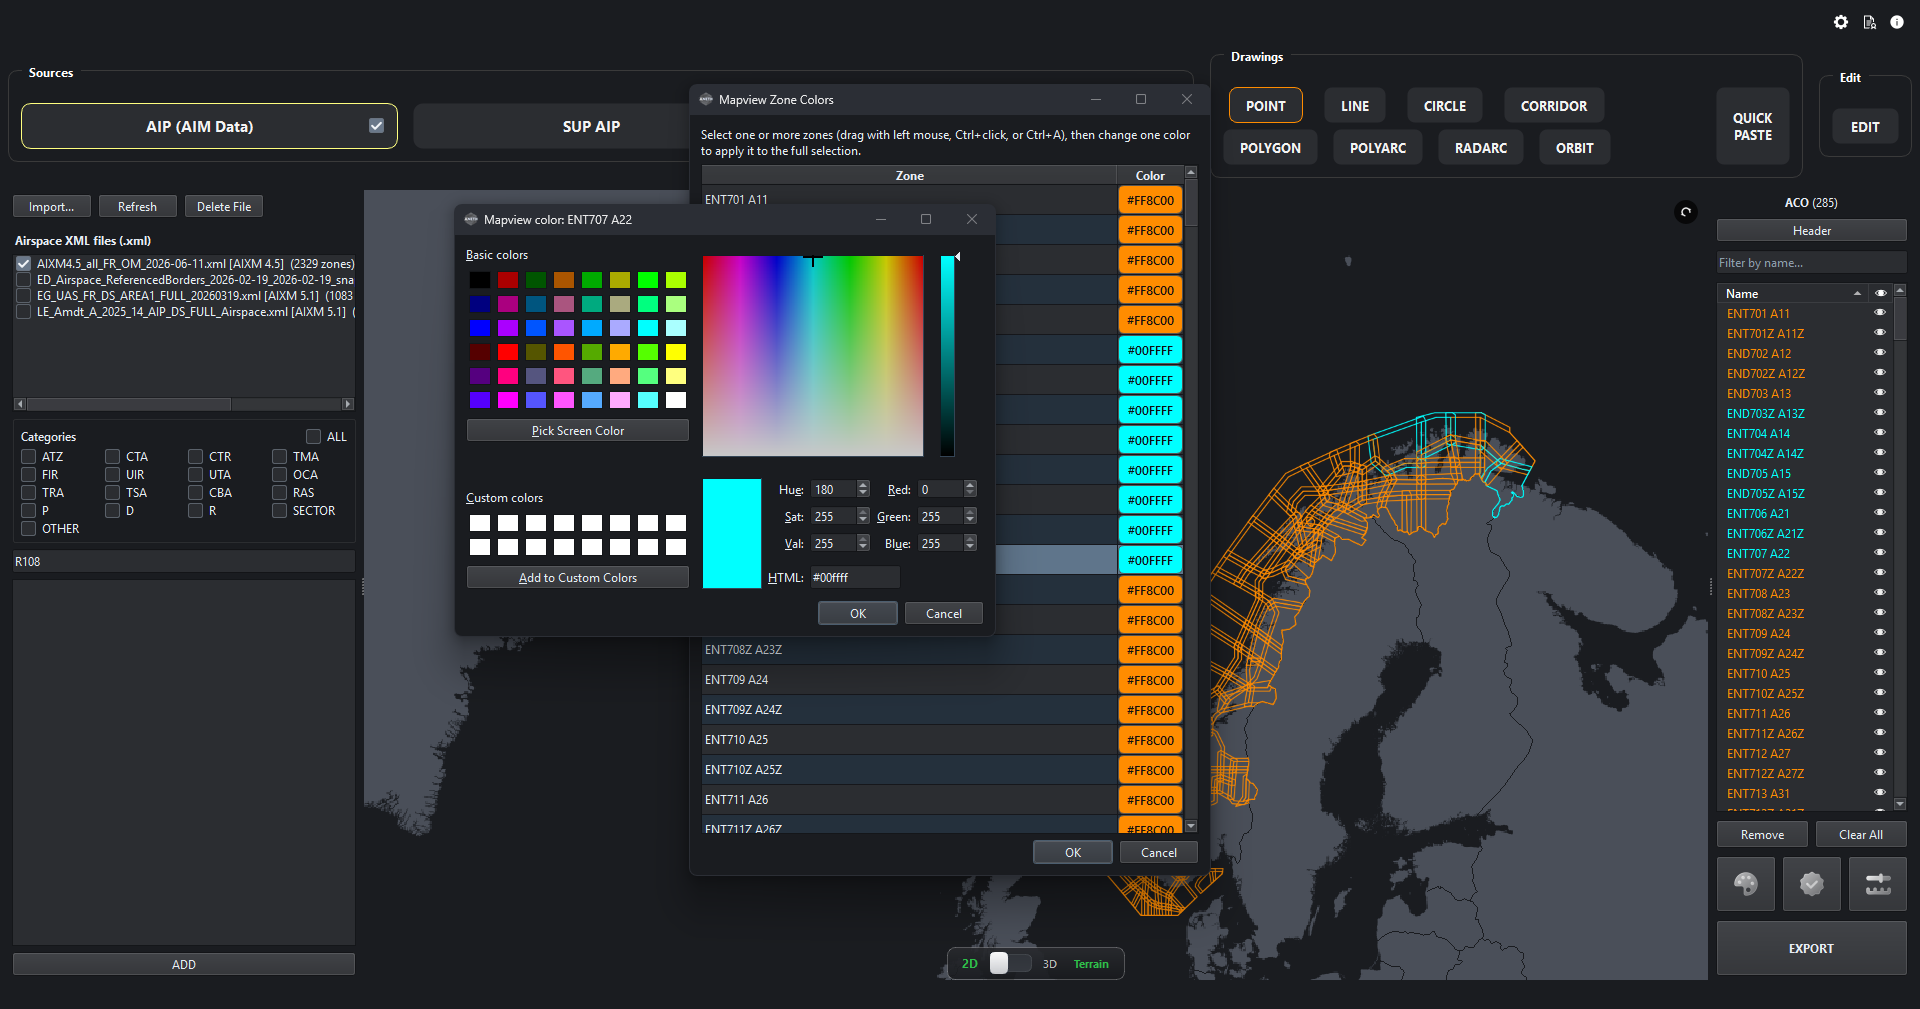Click the hue-saturation color field
The image size is (1920, 1009).
click(x=813, y=356)
